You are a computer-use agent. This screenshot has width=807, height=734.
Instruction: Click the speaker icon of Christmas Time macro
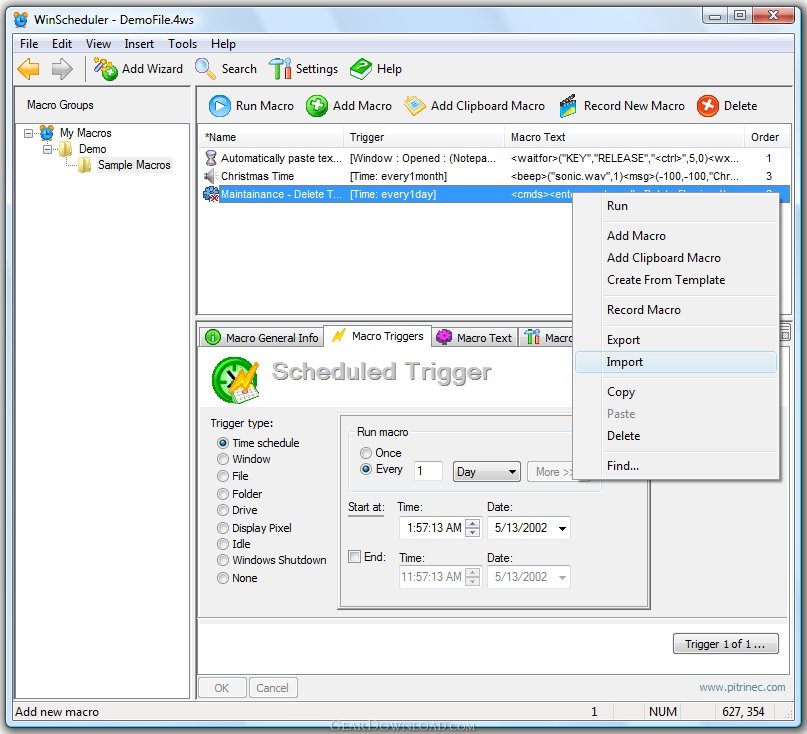tap(209, 176)
